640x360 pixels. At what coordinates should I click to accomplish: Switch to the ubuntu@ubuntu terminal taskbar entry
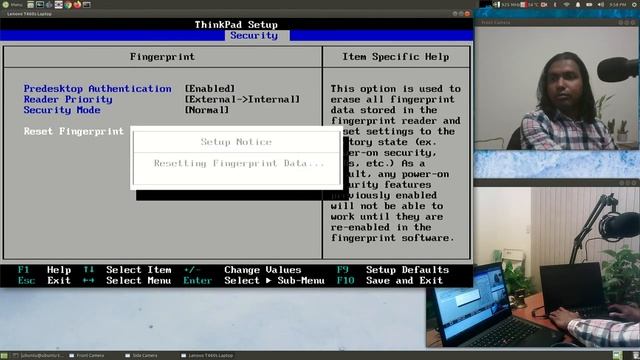click(x=38, y=356)
